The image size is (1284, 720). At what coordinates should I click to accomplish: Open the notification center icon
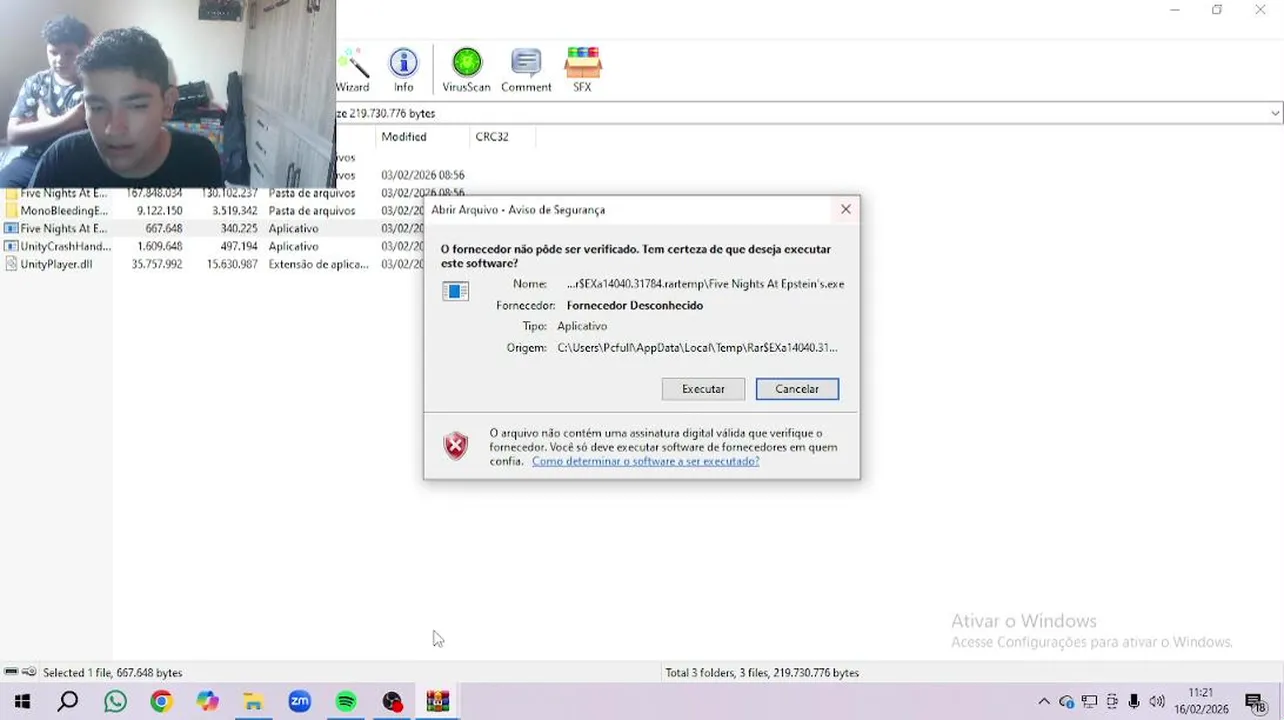tap(1255, 702)
